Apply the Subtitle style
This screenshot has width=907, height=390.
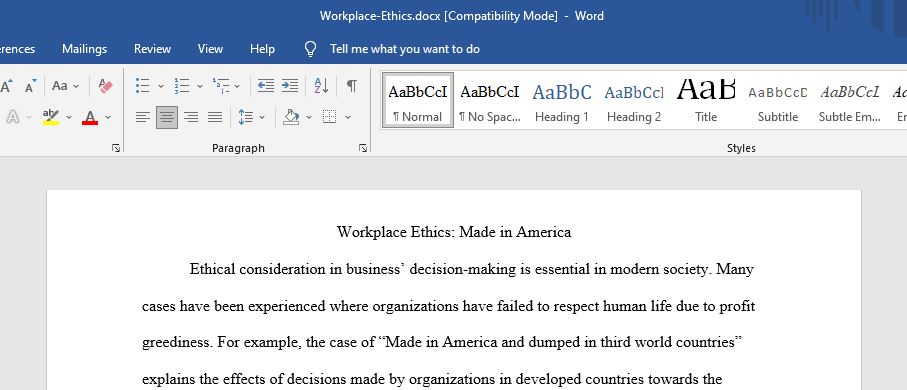click(778, 100)
